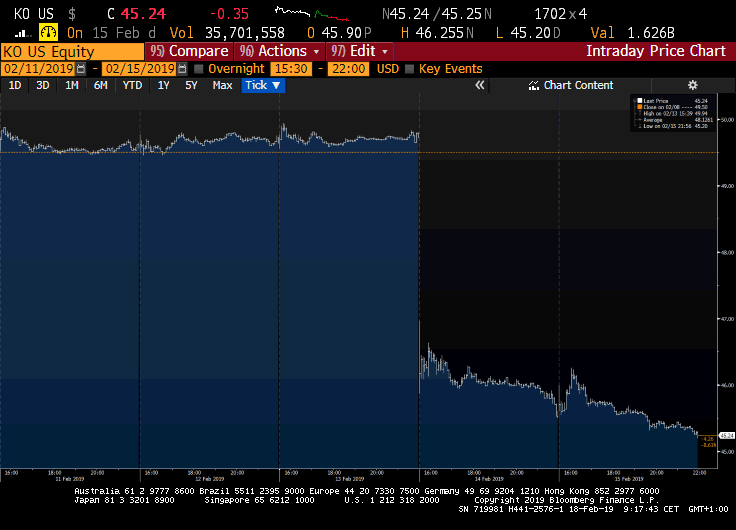The height and width of the screenshot is (530, 736).
Task: Open the start date calendar picker icon
Action: (x=81, y=69)
